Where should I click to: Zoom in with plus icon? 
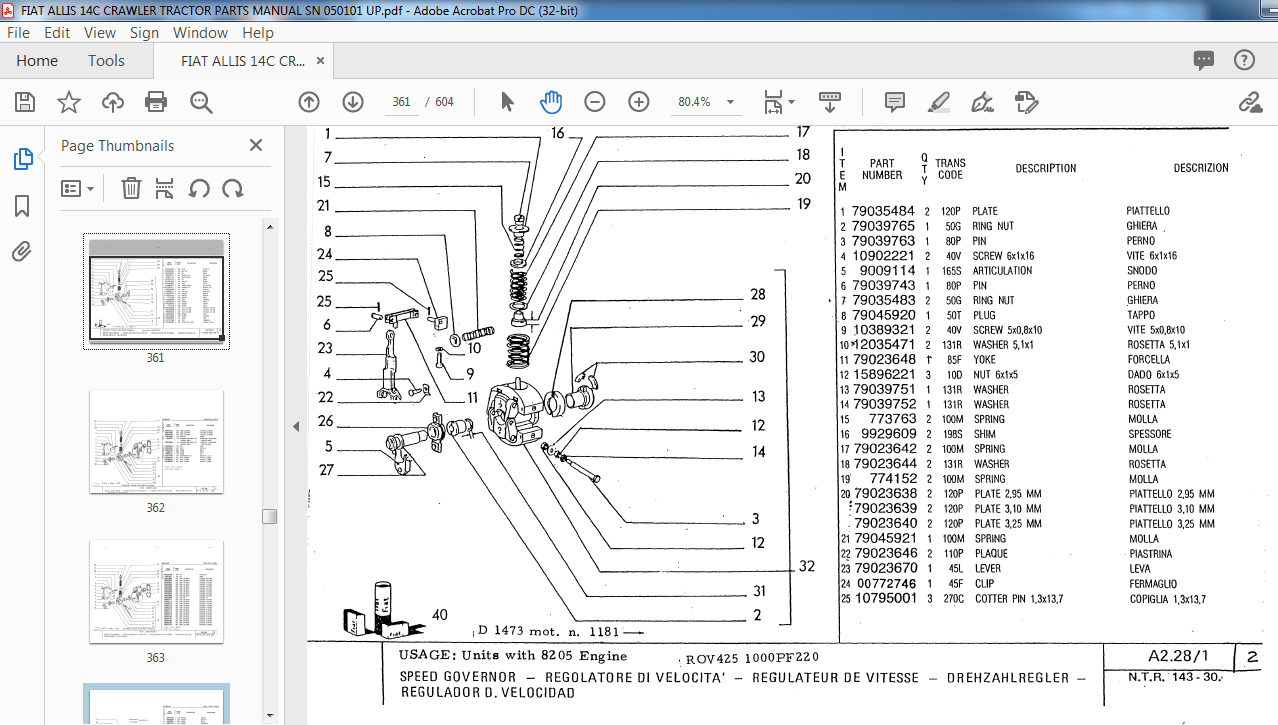pyautogui.click(x=639, y=102)
